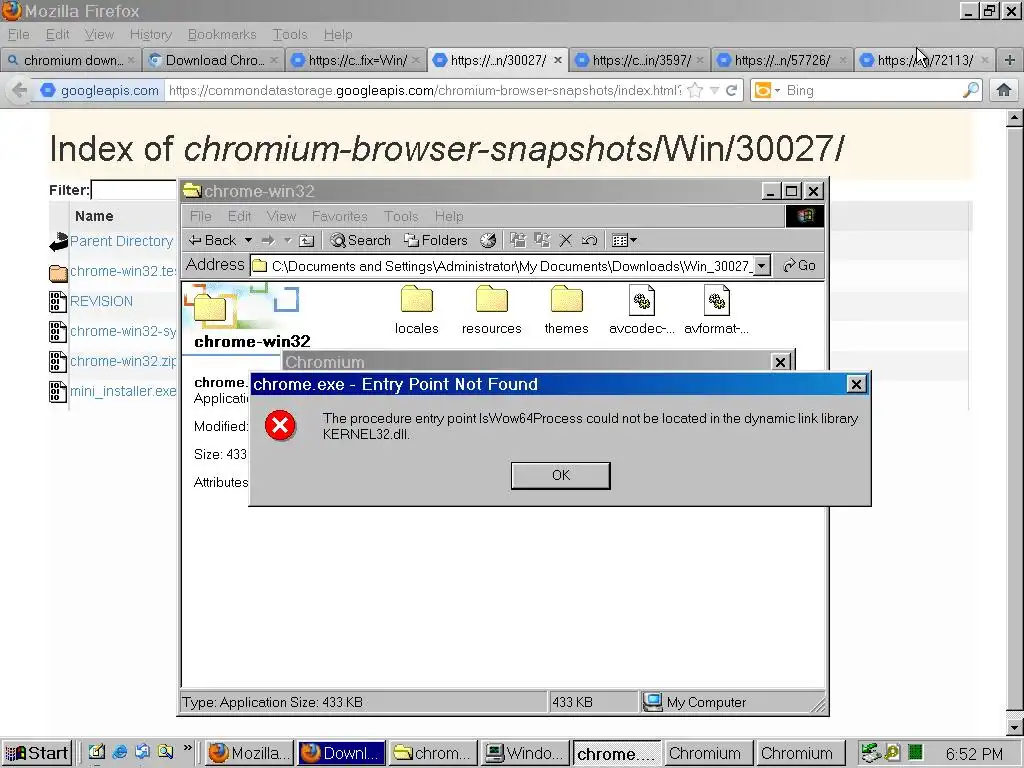Open the Tools menu in chrome-win32 Explorer
This screenshot has width=1024, height=768.
pyautogui.click(x=401, y=216)
